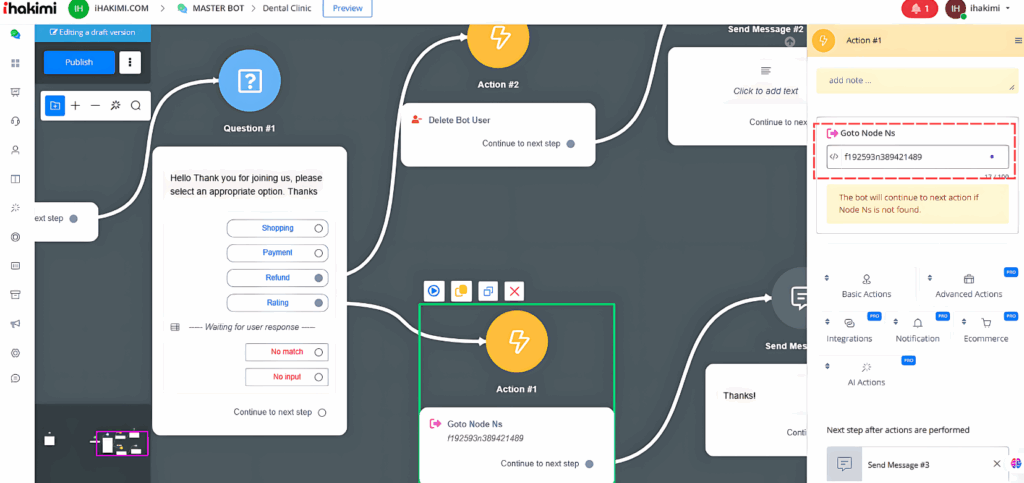Image resolution: width=1024 pixels, height=483 pixels.
Task: Click the zoom out minus icon
Action: coord(95,105)
